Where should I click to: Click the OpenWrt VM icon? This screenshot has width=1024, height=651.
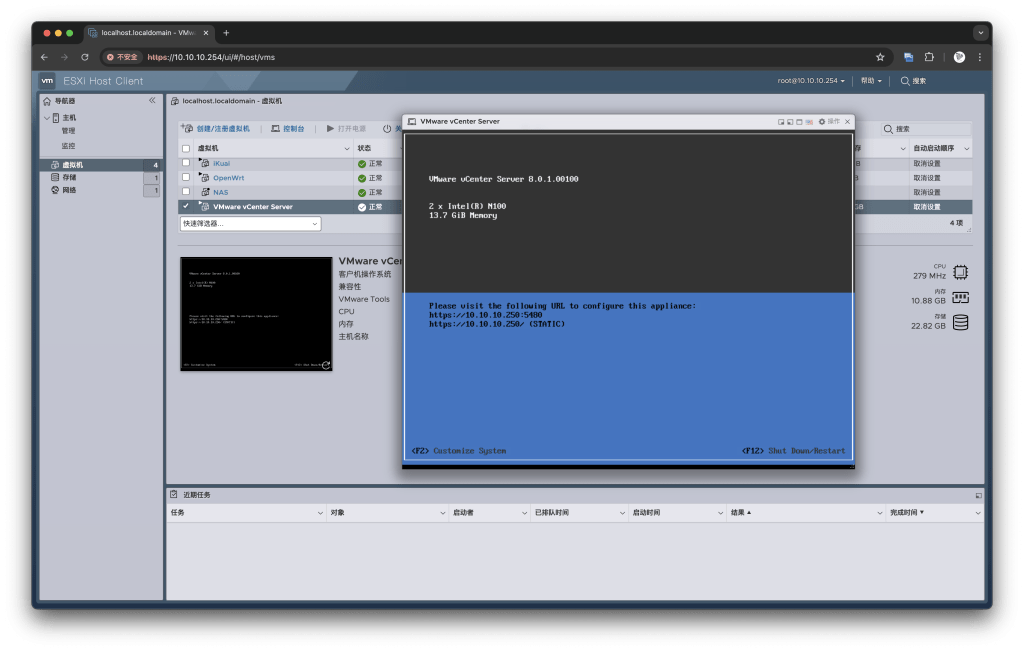[x=204, y=178]
